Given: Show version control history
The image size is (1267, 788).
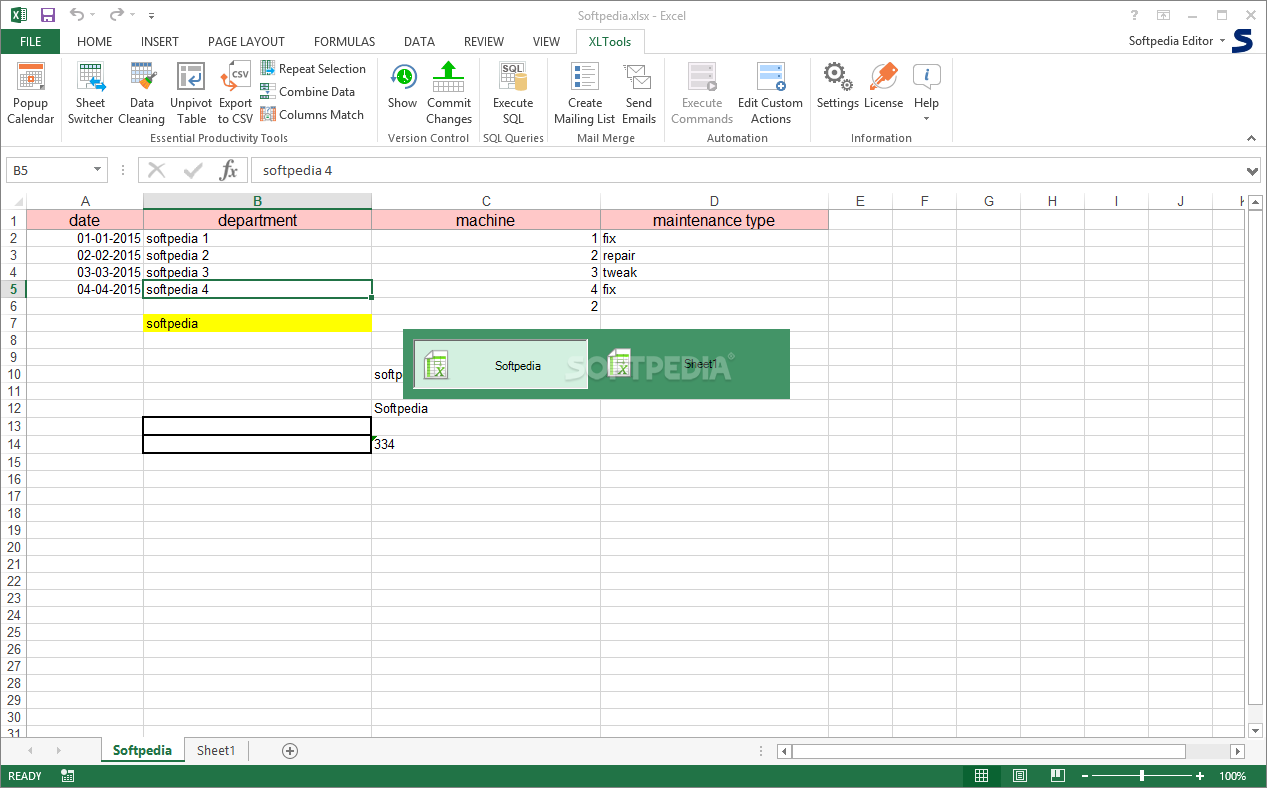Looking at the screenshot, I should (403, 87).
